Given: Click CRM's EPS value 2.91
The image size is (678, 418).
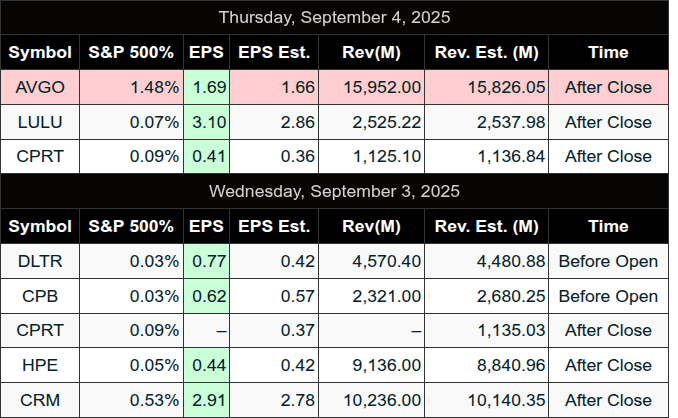Looking at the screenshot, I should coord(207,400).
